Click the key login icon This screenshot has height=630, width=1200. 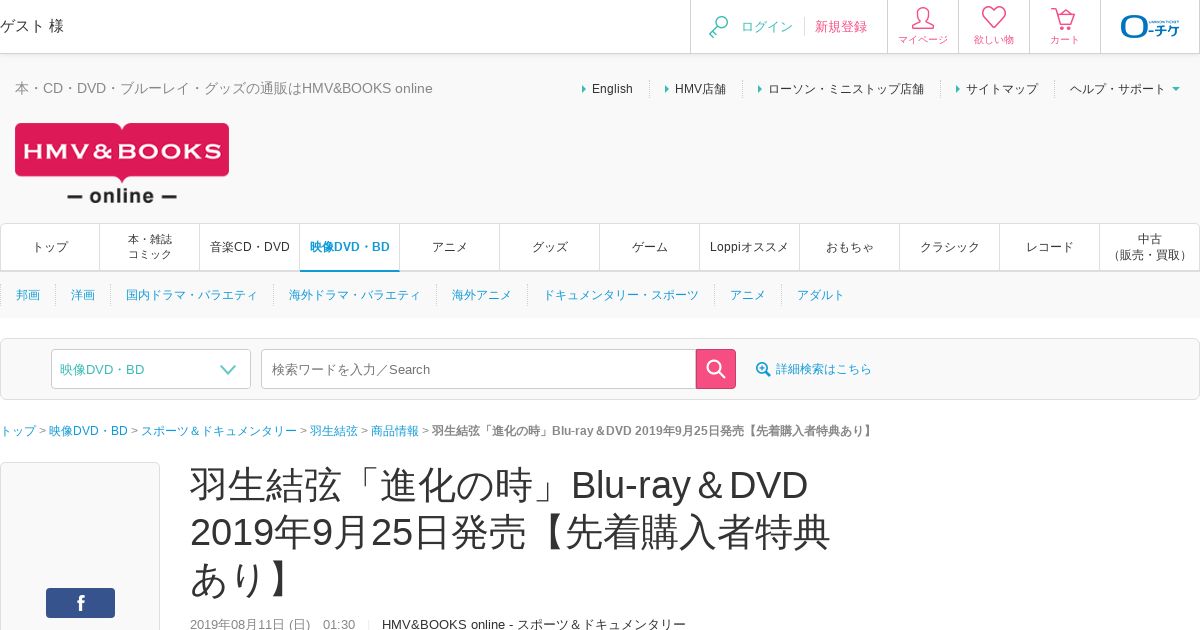coord(718,27)
